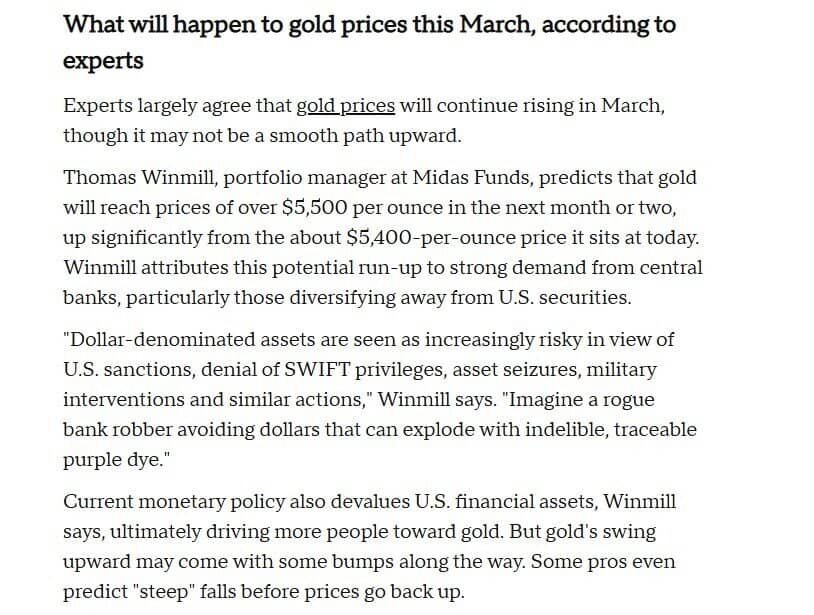Click the name Thomas Winmill in the text
Screen dimensions: 814x615
pyautogui.click(x=139, y=177)
